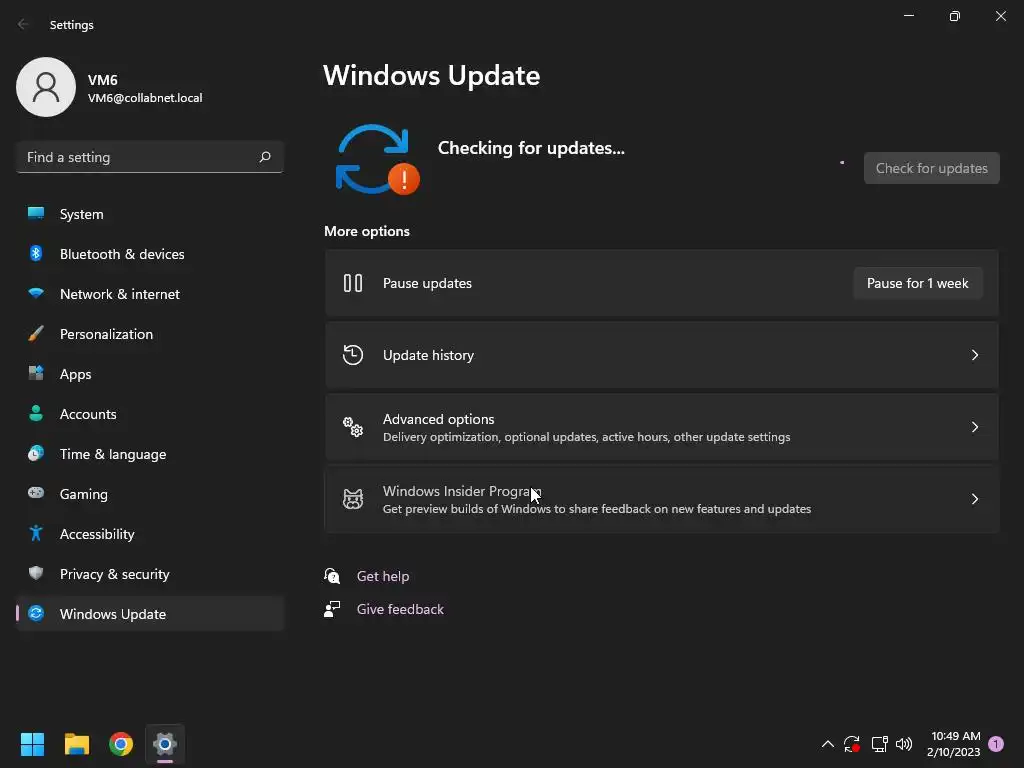Open the Windows Start menu
The image size is (1024, 768).
tap(32, 744)
